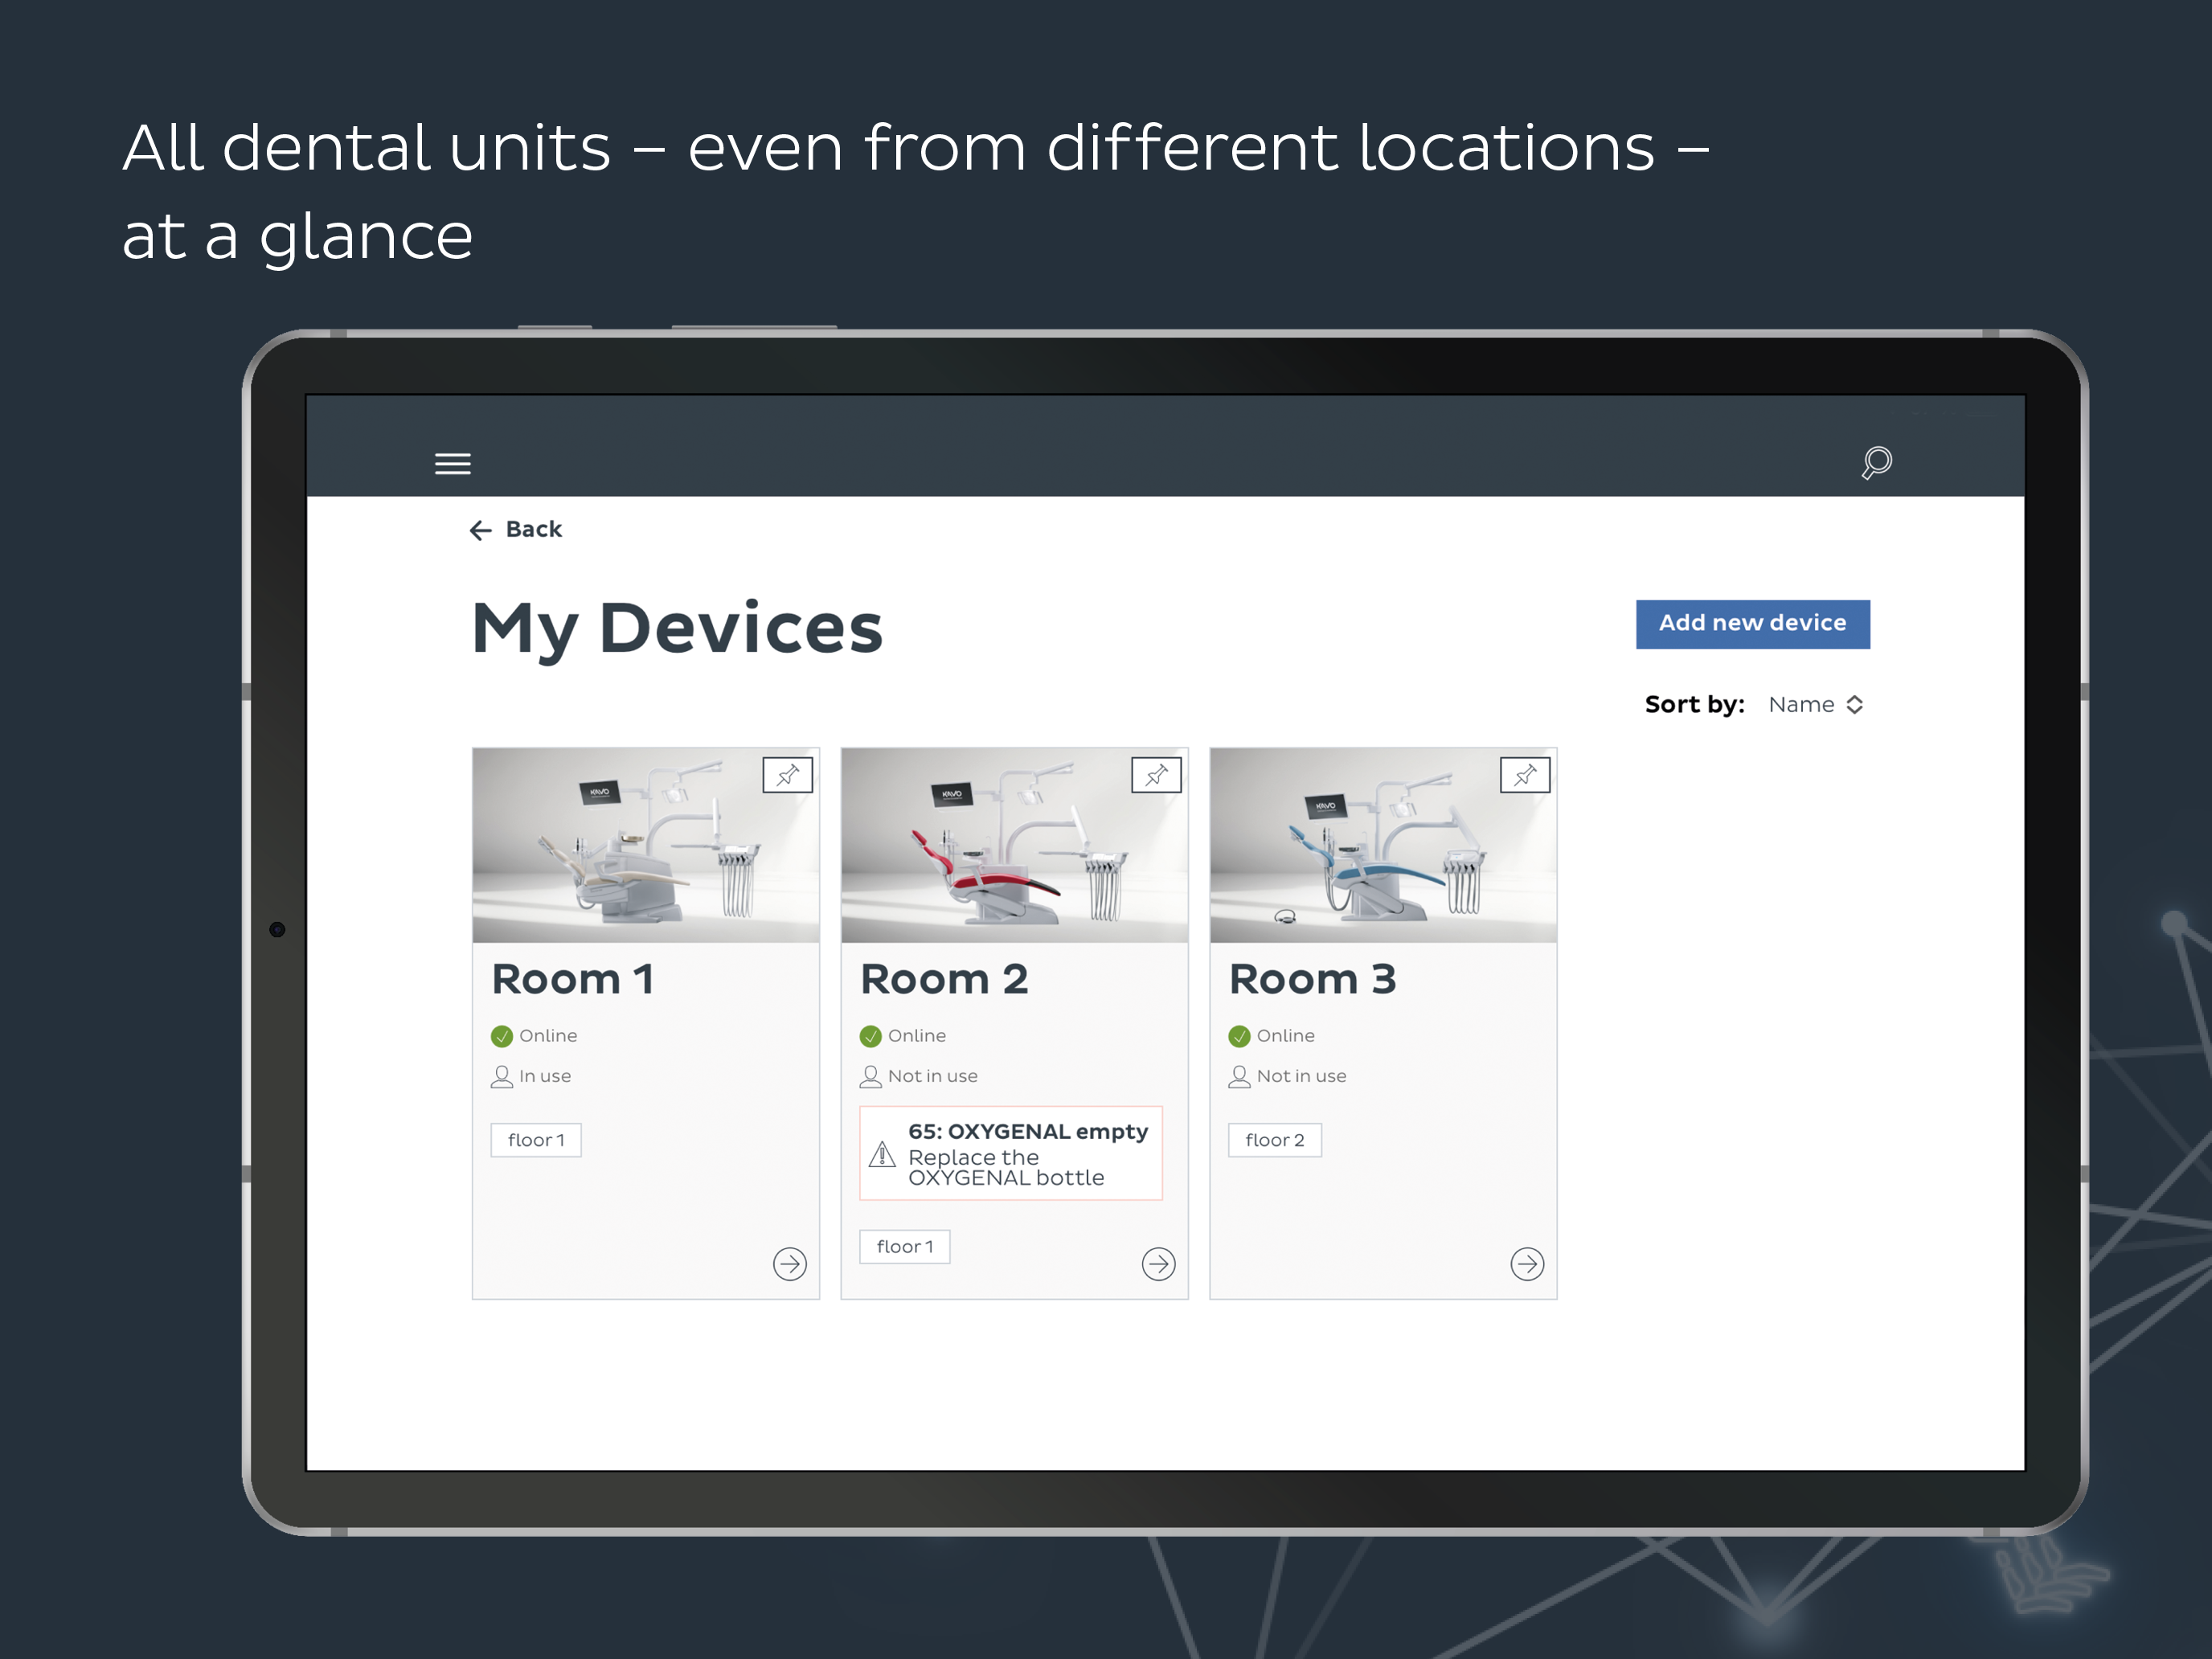Image resolution: width=2212 pixels, height=1659 pixels.
Task: Click the My Devices heading
Action: pyautogui.click(x=677, y=629)
